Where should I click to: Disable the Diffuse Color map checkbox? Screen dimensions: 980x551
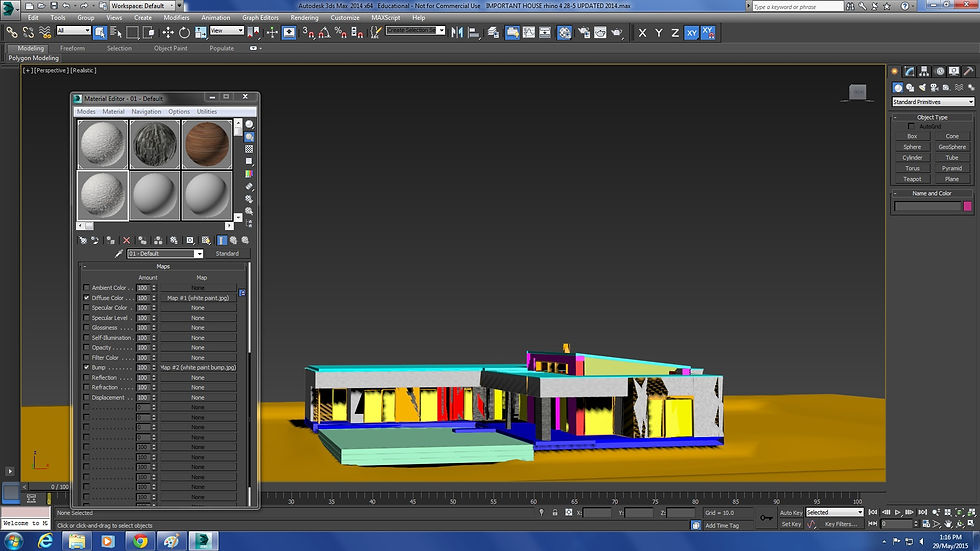click(x=86, y=298)
